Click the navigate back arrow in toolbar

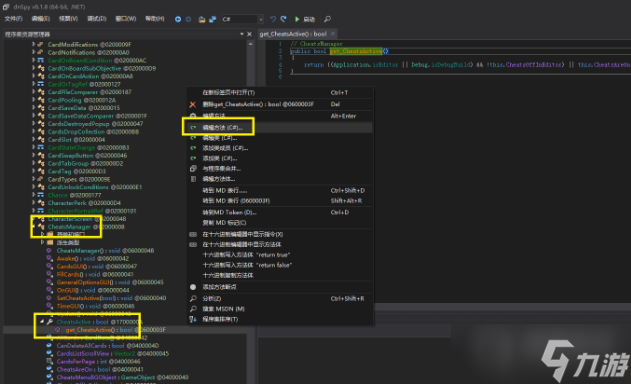click(177, 19)
